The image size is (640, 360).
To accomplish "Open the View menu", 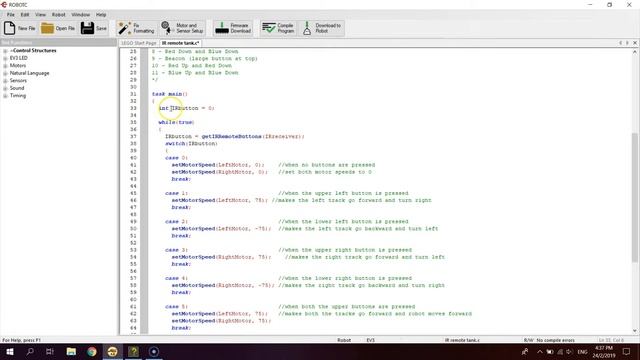I will pyautogui.click(x=40, y=15).
